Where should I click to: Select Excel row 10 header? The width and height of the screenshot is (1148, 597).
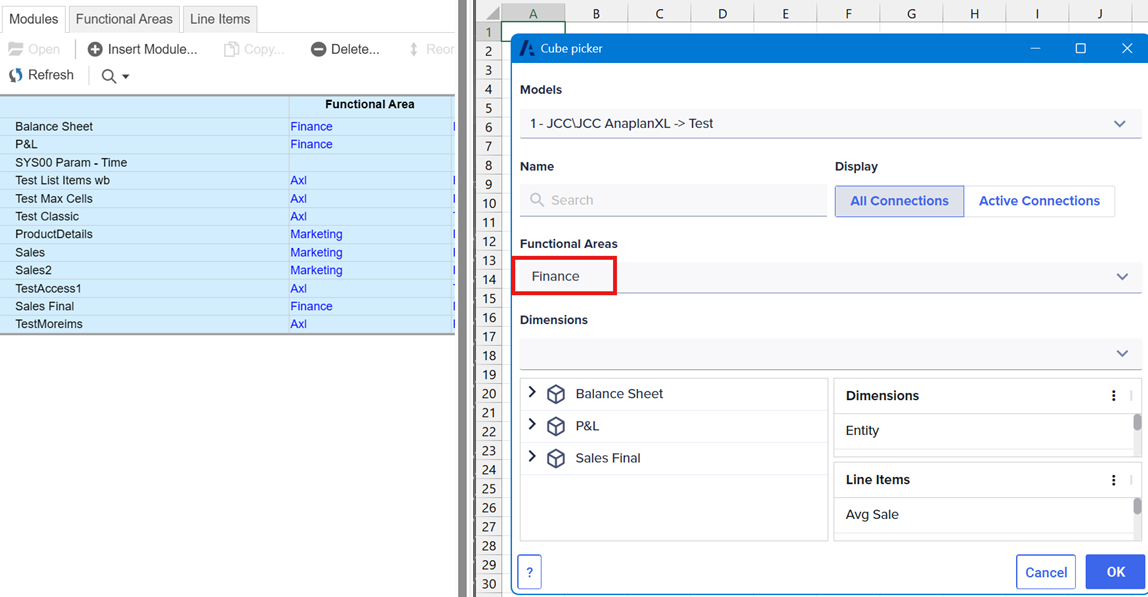pos(489,203)
